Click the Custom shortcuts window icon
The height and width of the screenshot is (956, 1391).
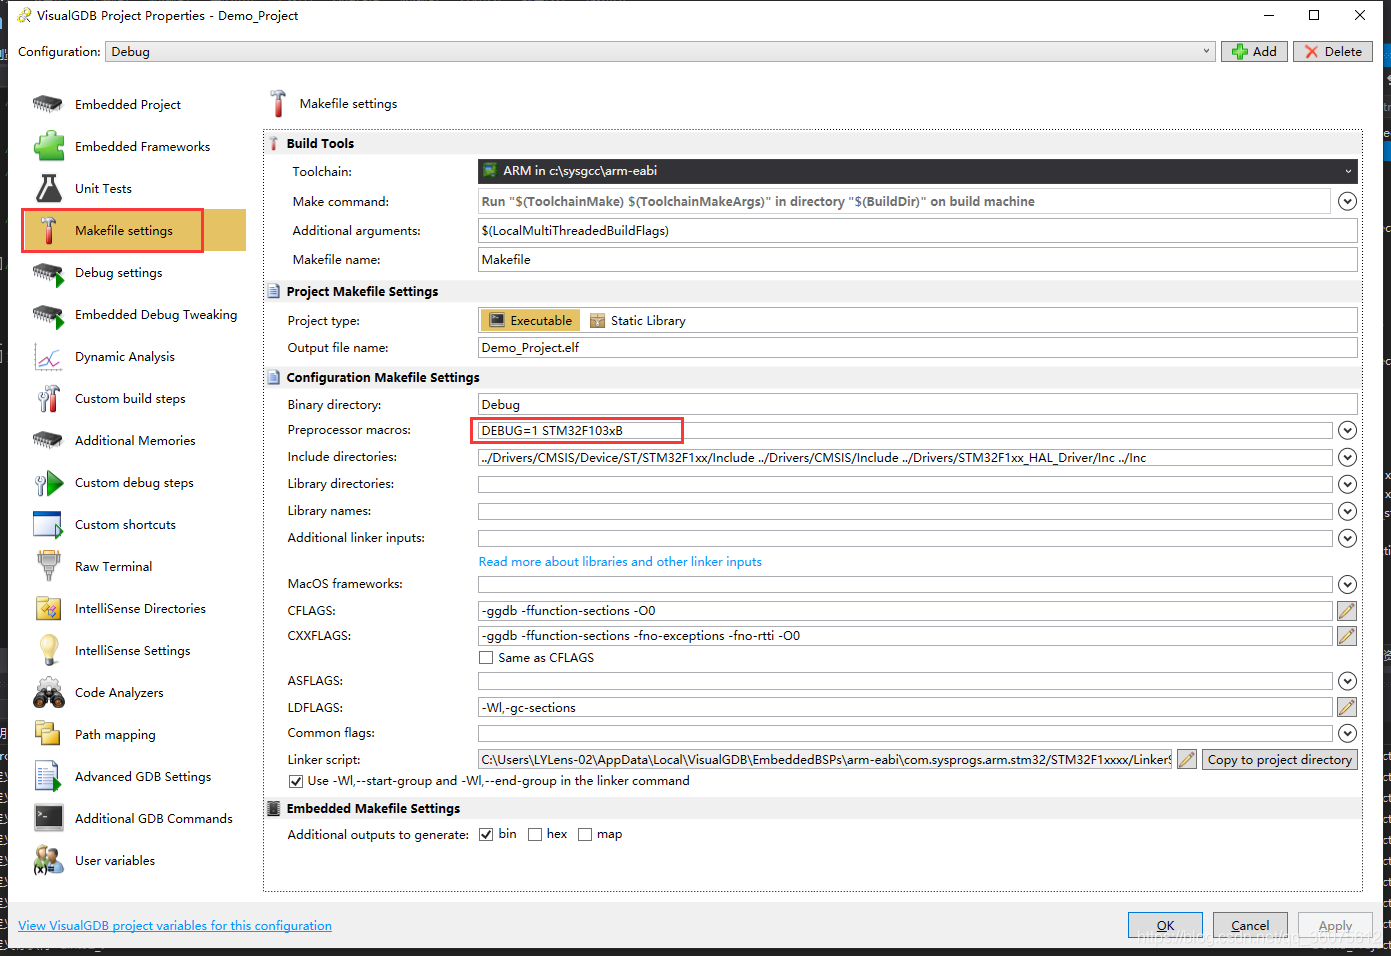point(48,524)
